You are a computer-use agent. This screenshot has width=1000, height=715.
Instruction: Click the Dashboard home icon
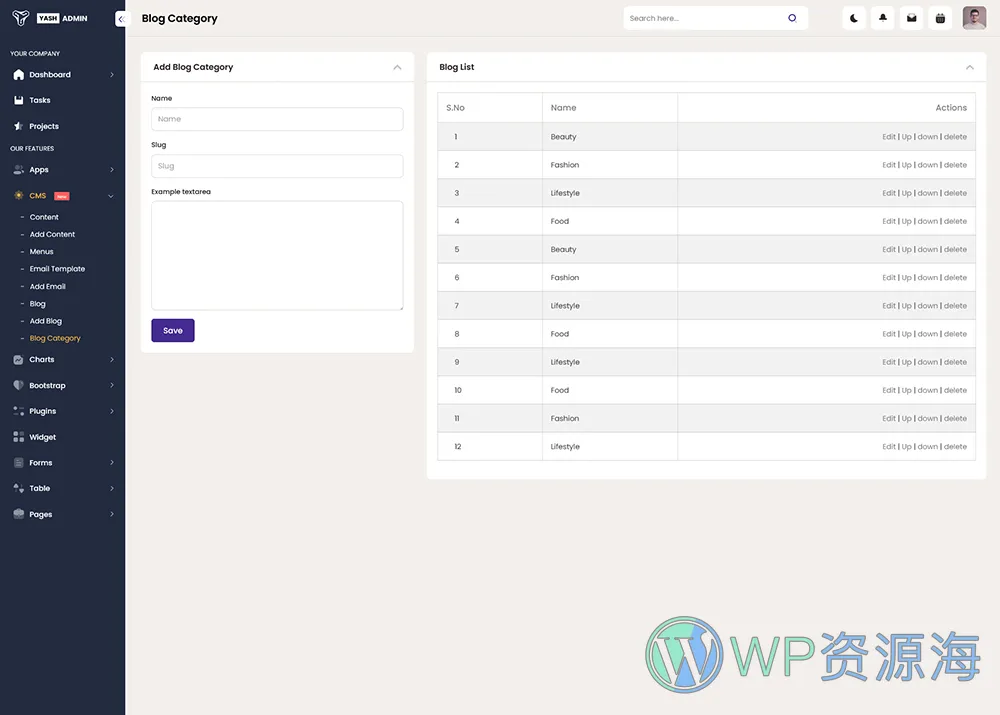point(18,75)
